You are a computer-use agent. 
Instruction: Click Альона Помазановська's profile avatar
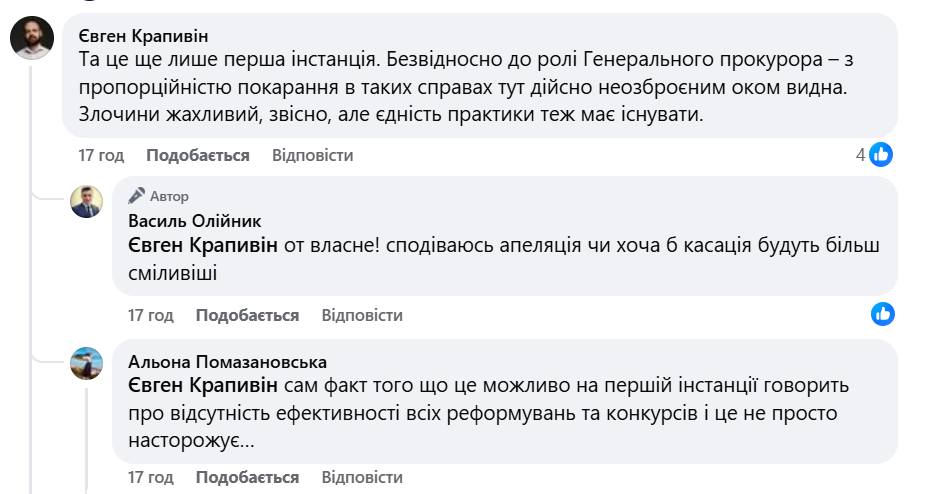87,363
